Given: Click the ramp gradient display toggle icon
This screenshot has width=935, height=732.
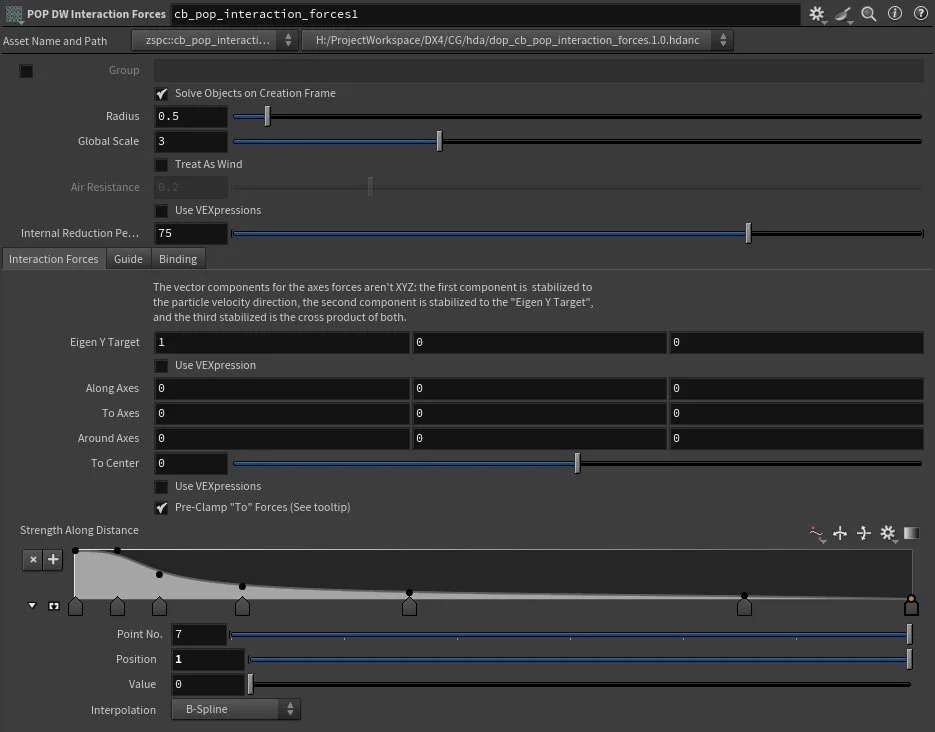Looking at the screenshot, I should pos(911,533).
